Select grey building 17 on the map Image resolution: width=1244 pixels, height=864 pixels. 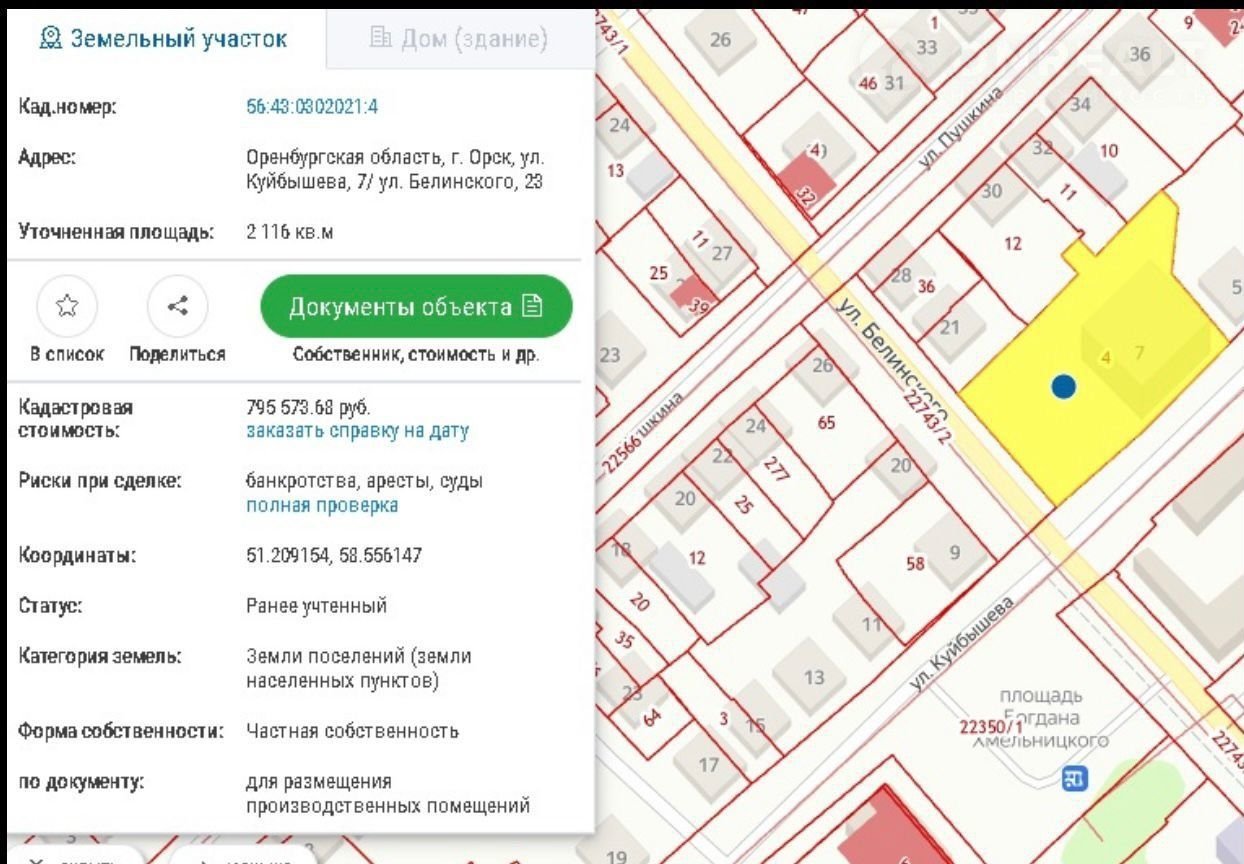coord(708,766)
